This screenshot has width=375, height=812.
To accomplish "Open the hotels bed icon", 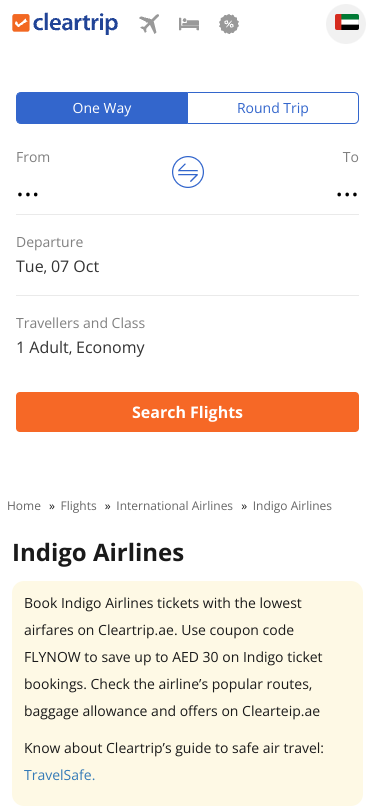I will pyautogui.click(x=189, y=24).
